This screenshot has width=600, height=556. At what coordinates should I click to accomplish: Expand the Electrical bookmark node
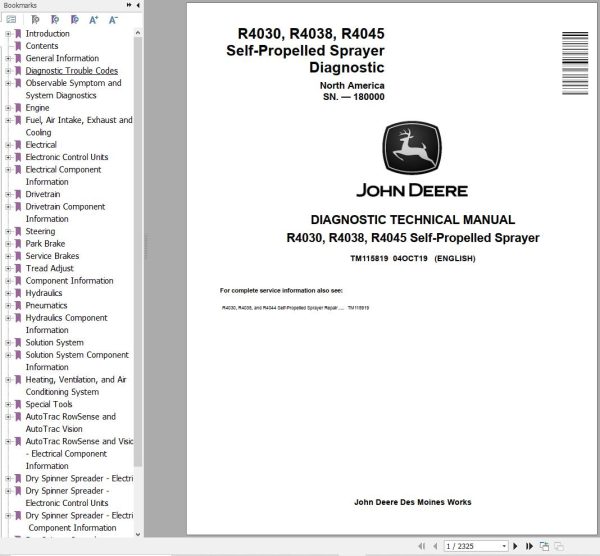8,145
